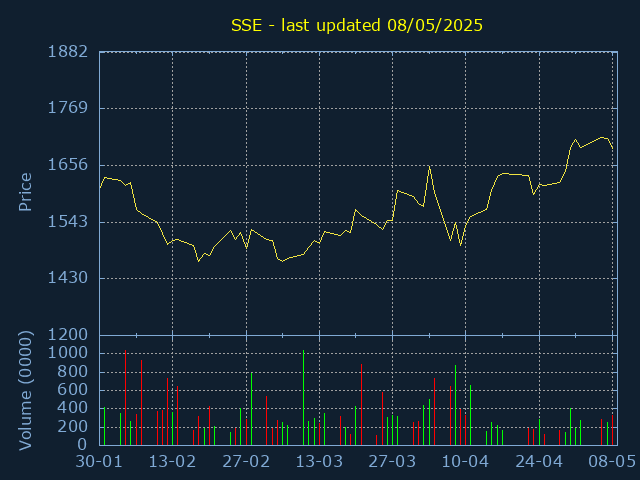Viewport: 640px width, 480px height.
Task: Click the chart title 'SSE - last updated 08/05/2025'
Action: (357, 26)
